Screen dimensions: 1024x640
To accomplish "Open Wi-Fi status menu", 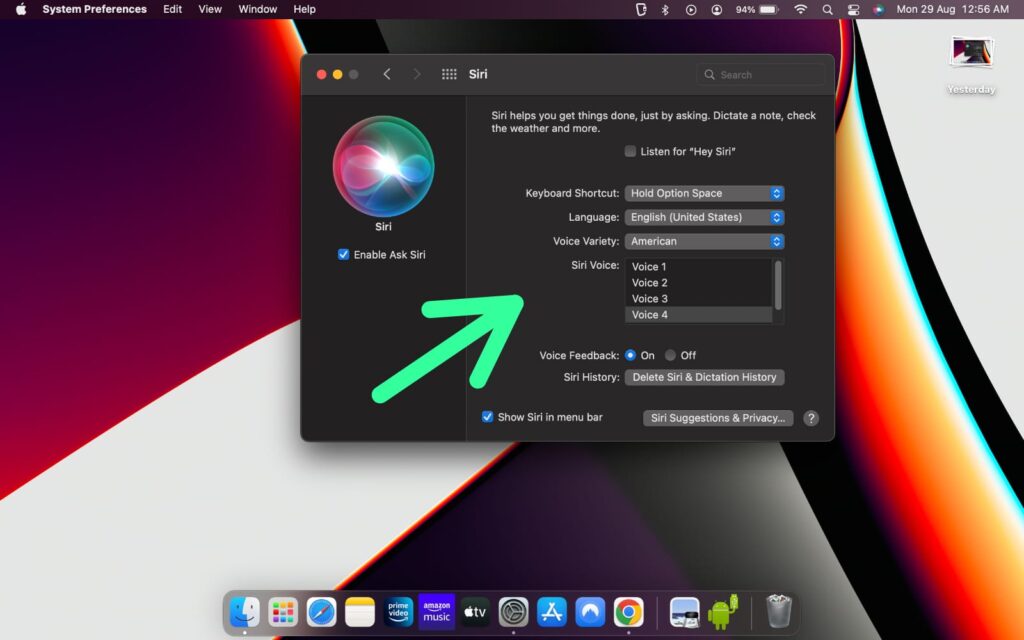I will pos(801,9).
